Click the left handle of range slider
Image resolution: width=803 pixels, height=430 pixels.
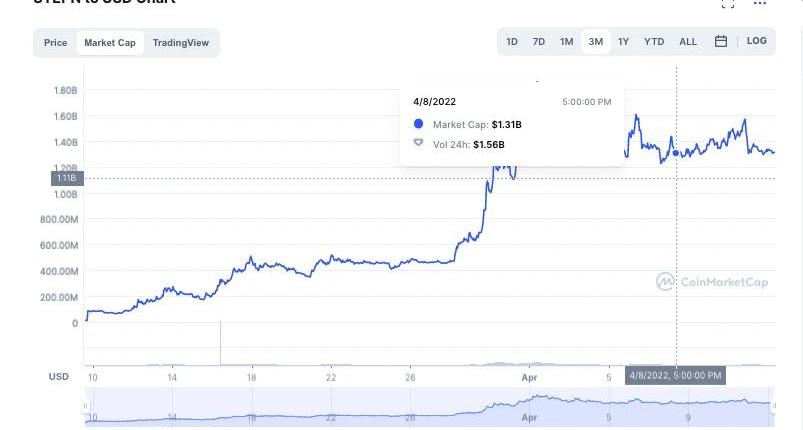(x=86, y=406)
